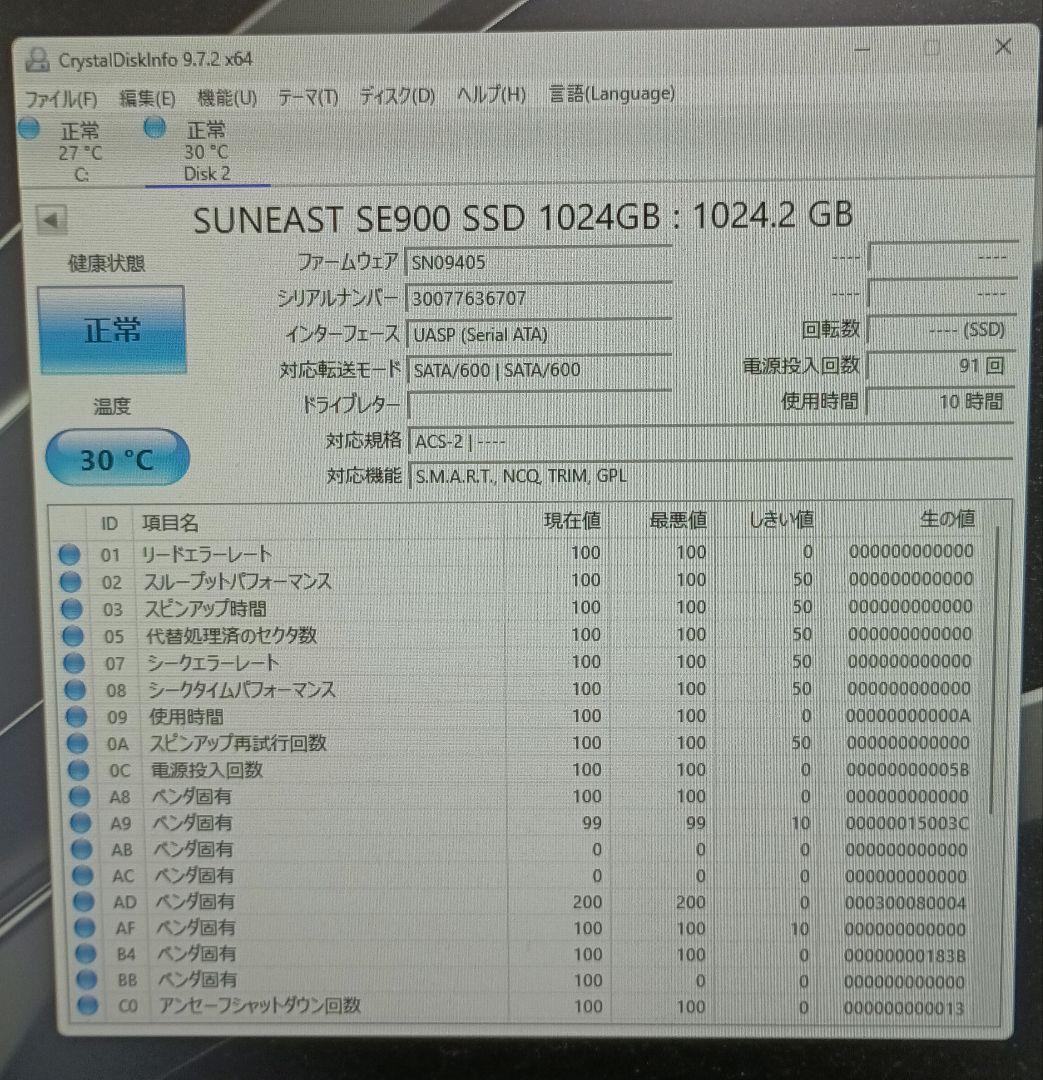Click status icon of row 07 シークエラーレート
This screenshot has width=1043, height=1080.
(x=74, y=663)
